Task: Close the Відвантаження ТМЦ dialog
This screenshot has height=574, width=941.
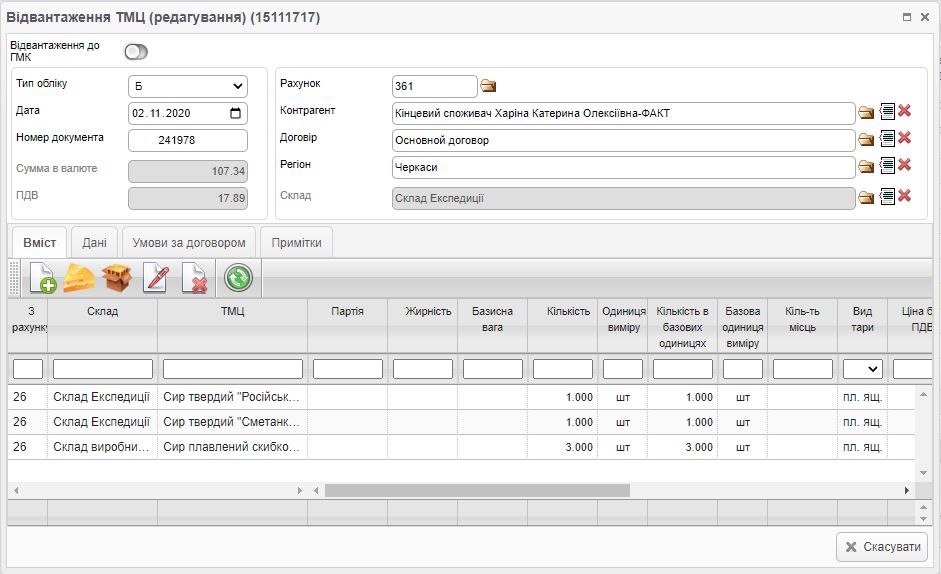Action: [925, 17]
